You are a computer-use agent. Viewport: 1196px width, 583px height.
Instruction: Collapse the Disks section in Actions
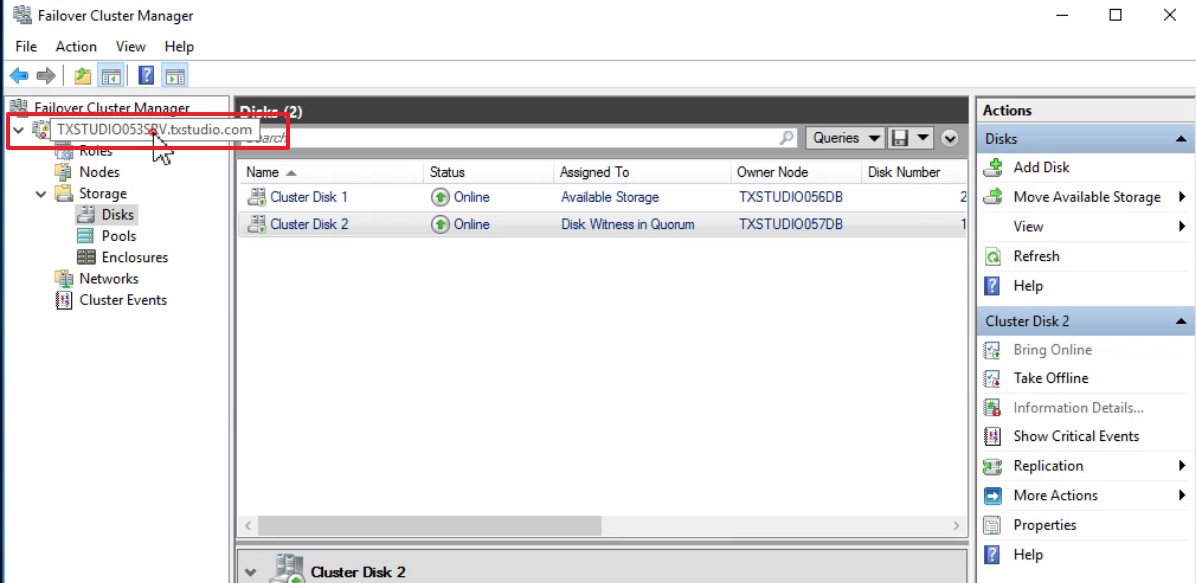click(1181, 139)
